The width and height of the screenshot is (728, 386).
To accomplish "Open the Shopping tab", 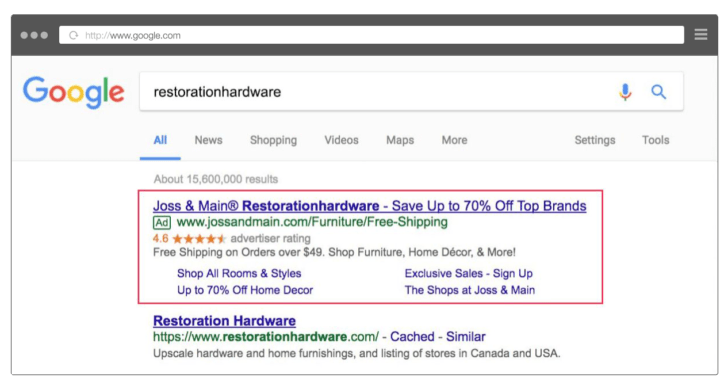I will pyautogui.click(x=273, y=140).
